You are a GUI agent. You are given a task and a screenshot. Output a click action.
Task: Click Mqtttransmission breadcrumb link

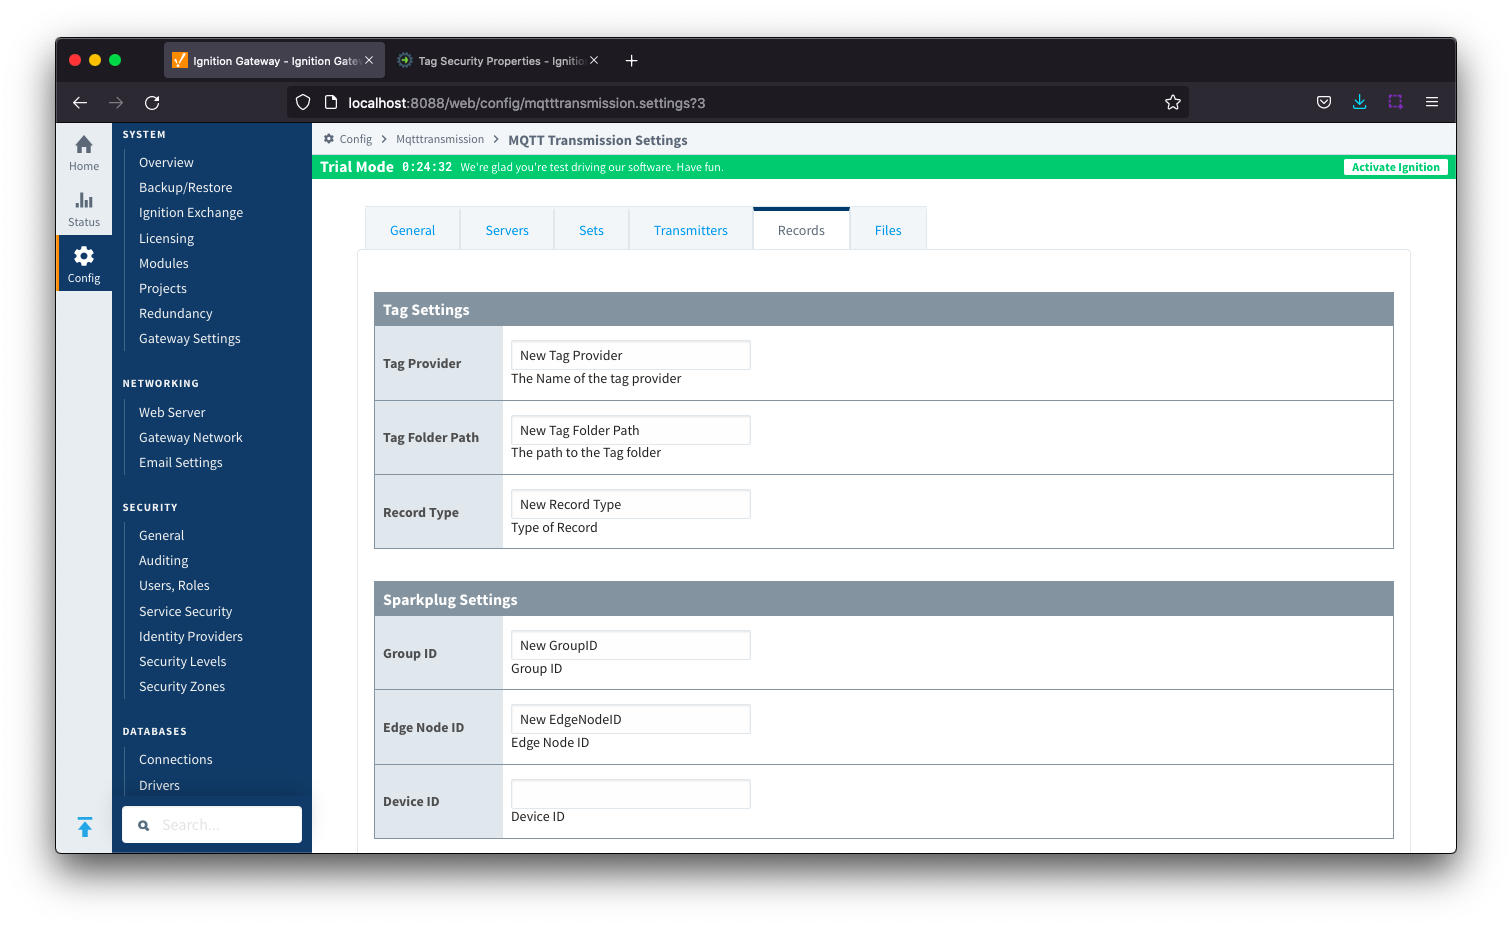[440, 139]
